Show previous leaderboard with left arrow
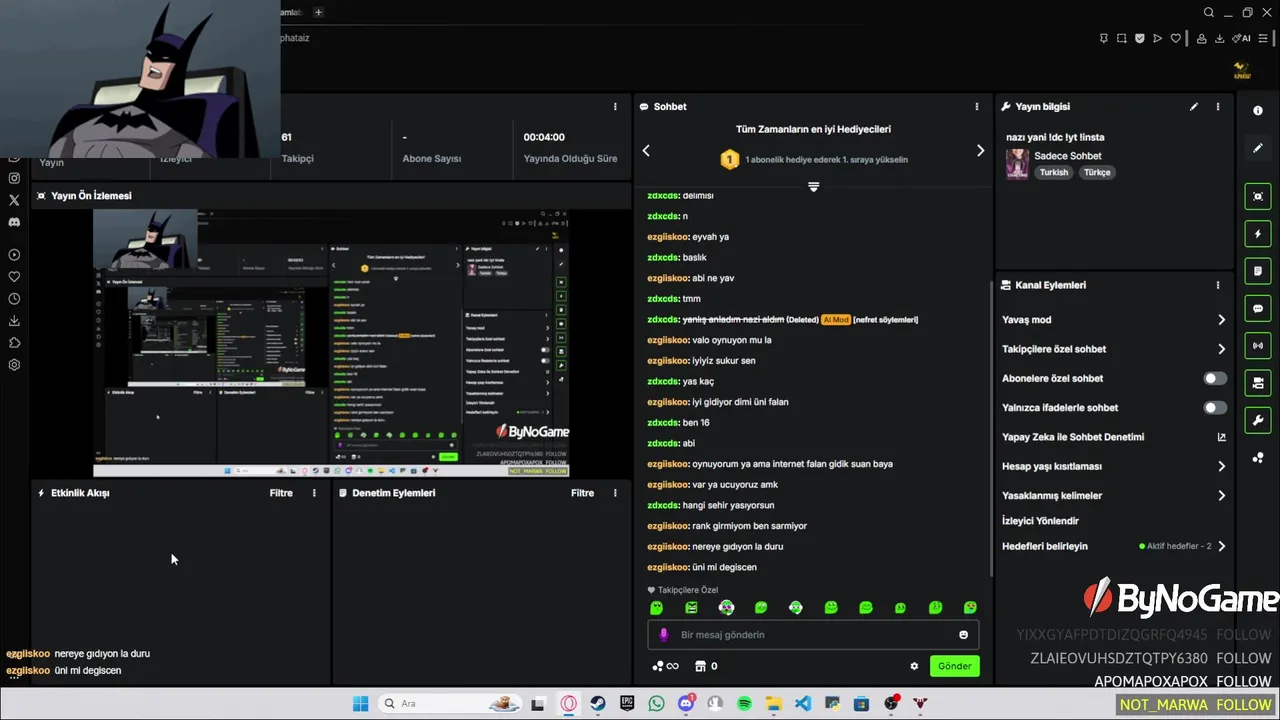Screen dimensions: 1280x720 pos(646,151)
